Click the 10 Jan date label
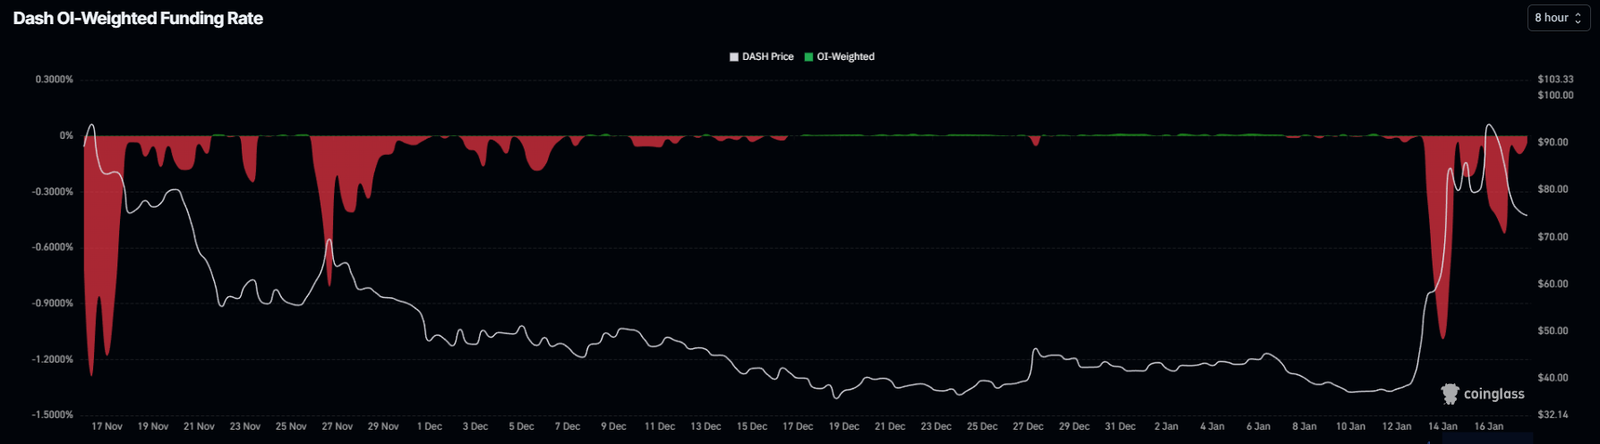The image size is (1600, 444). pyautogui.click(x=1350, y=426)
